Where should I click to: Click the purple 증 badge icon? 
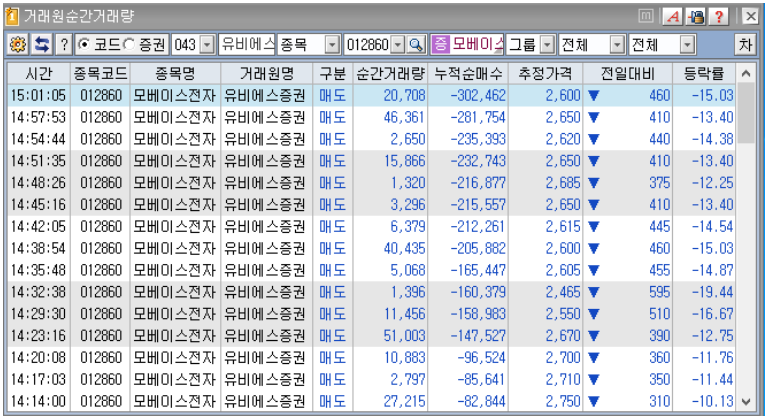pos(440,45)
